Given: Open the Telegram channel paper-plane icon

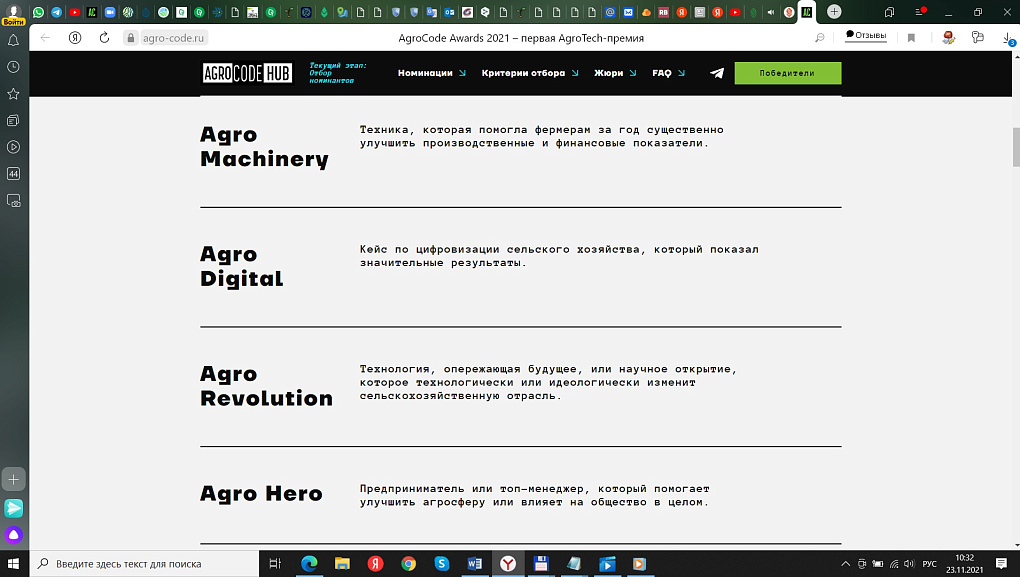Looking at the screenshot, I should click(717, 73).
